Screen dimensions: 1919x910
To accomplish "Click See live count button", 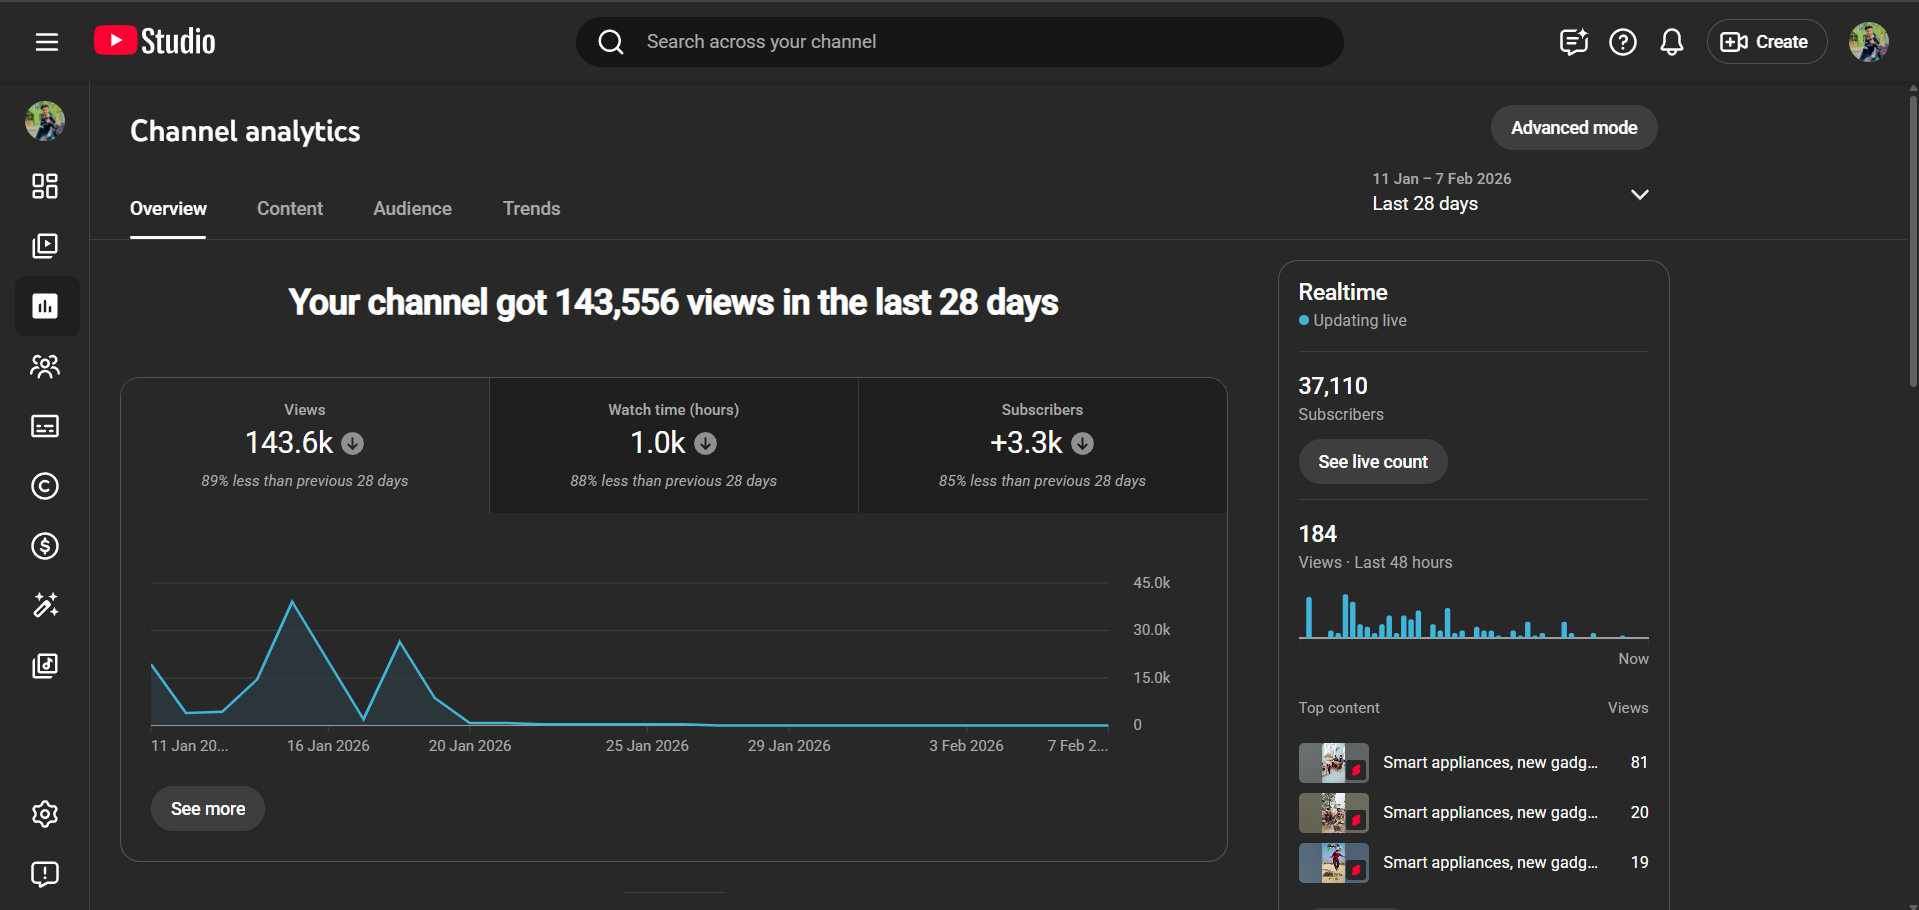I will 1372,462.
